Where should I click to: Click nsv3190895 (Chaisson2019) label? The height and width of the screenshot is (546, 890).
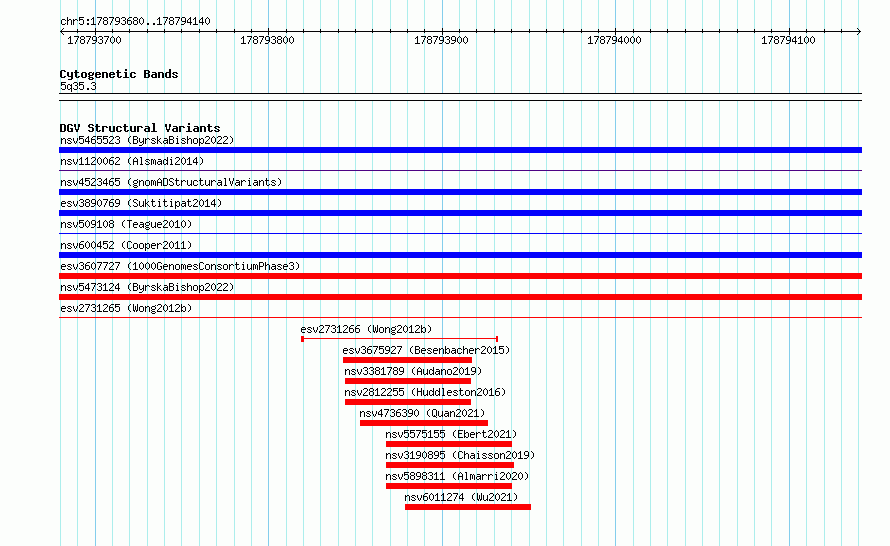(x=460, y=455)
